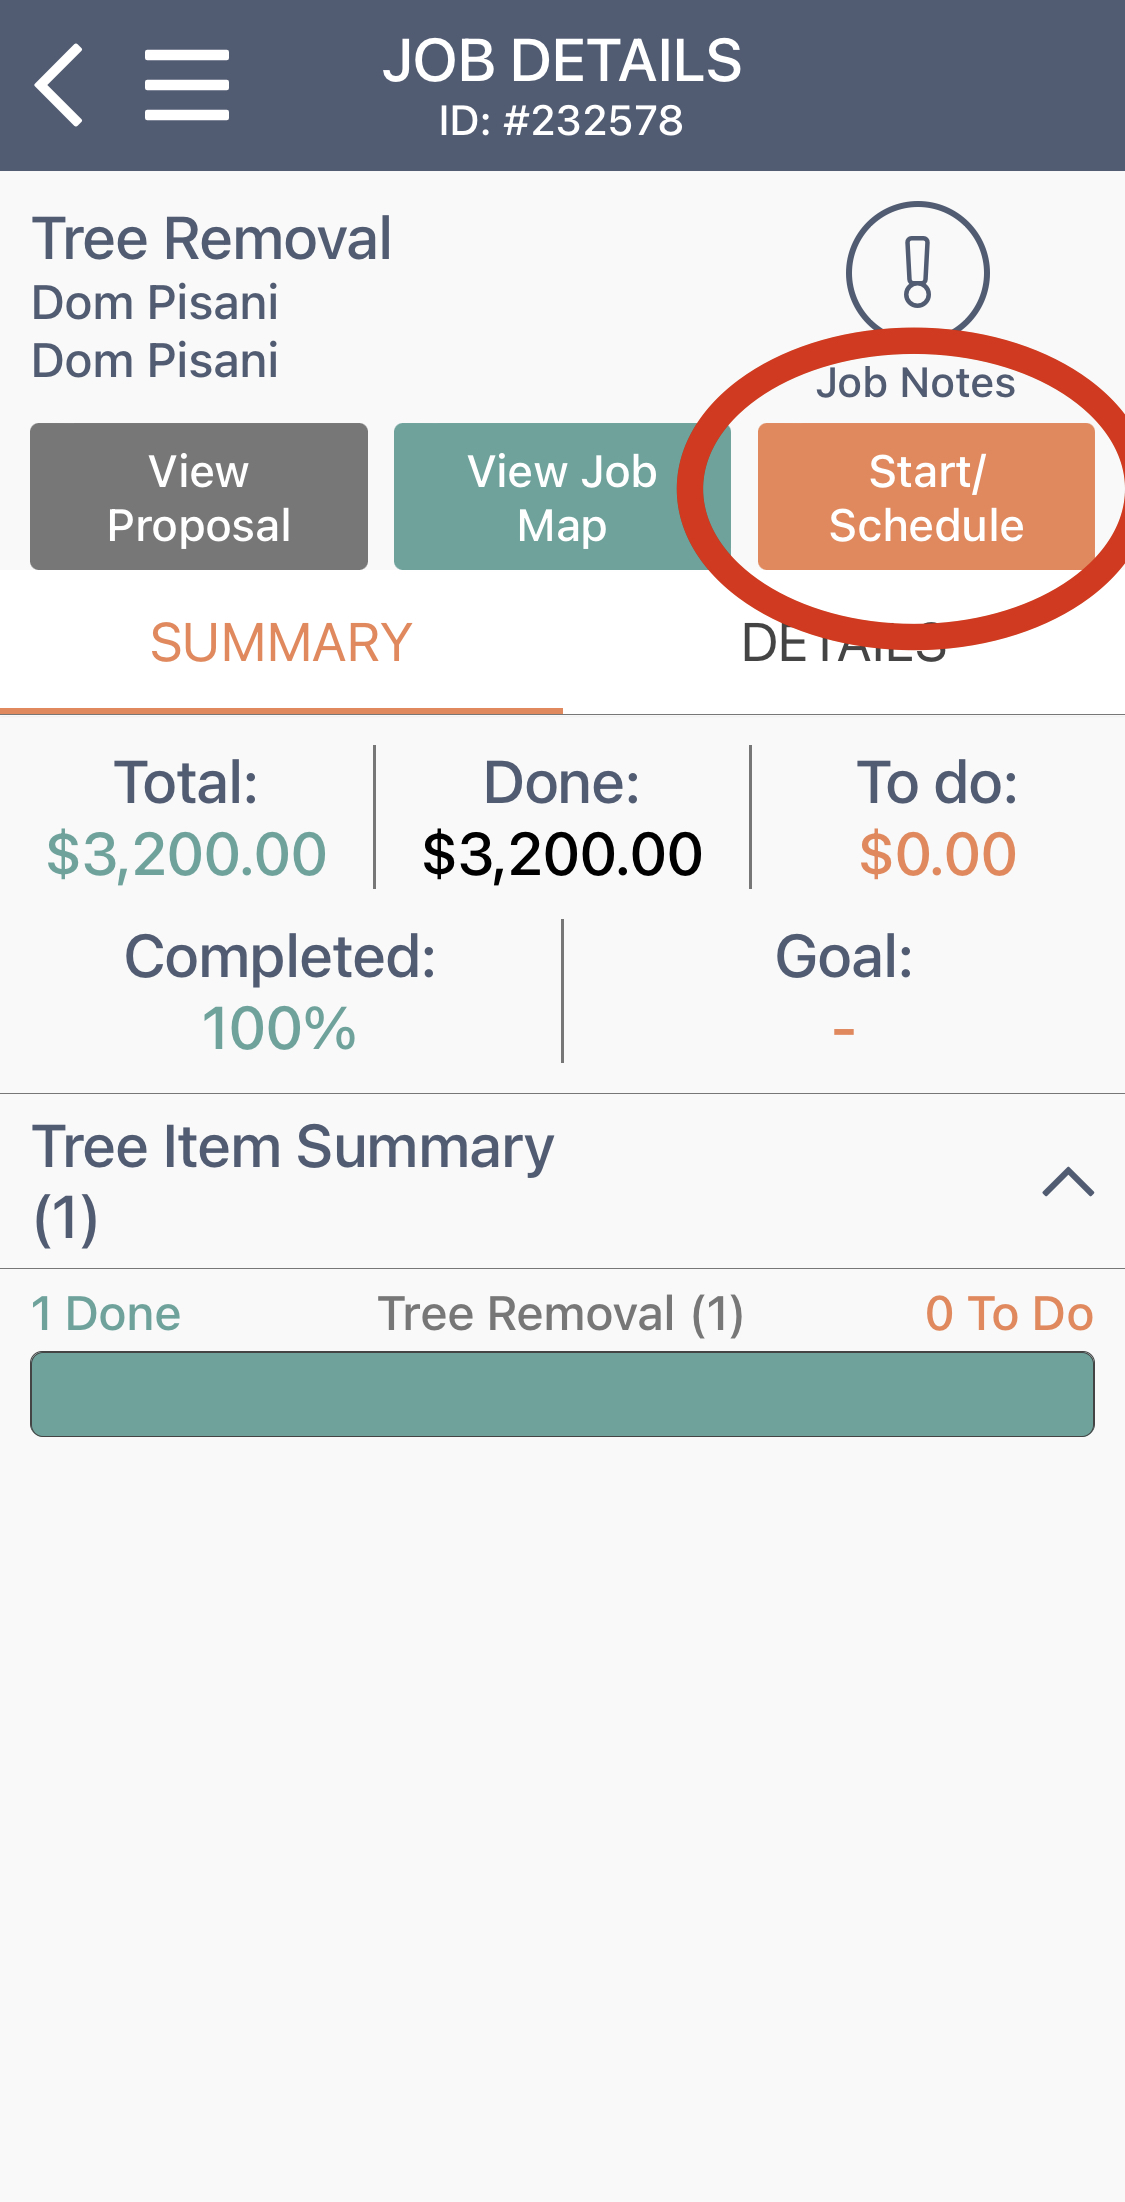The image size is (1125, 2202).
Task: Tap the '1 Done' label
Action: [106, 1314]
